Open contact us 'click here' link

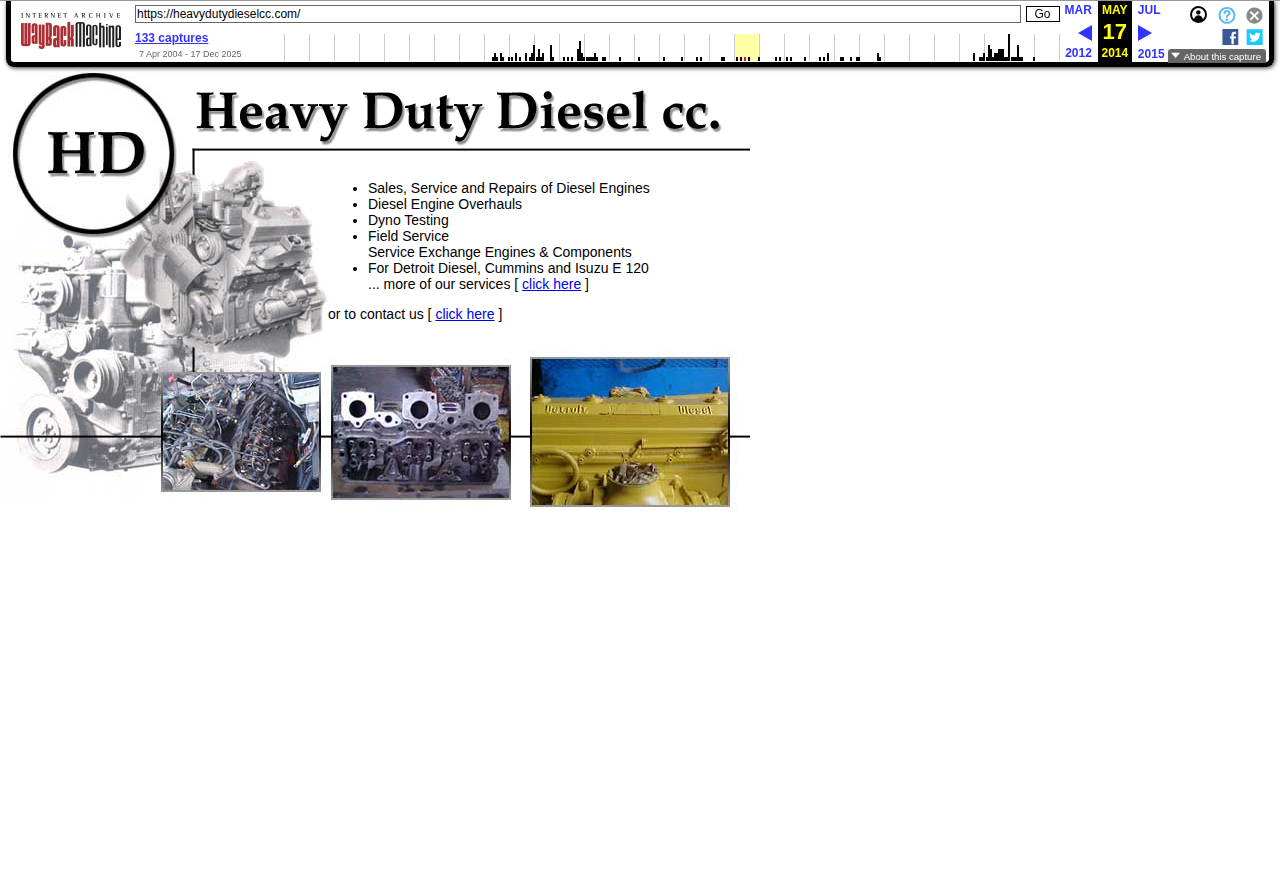(464, 314)
